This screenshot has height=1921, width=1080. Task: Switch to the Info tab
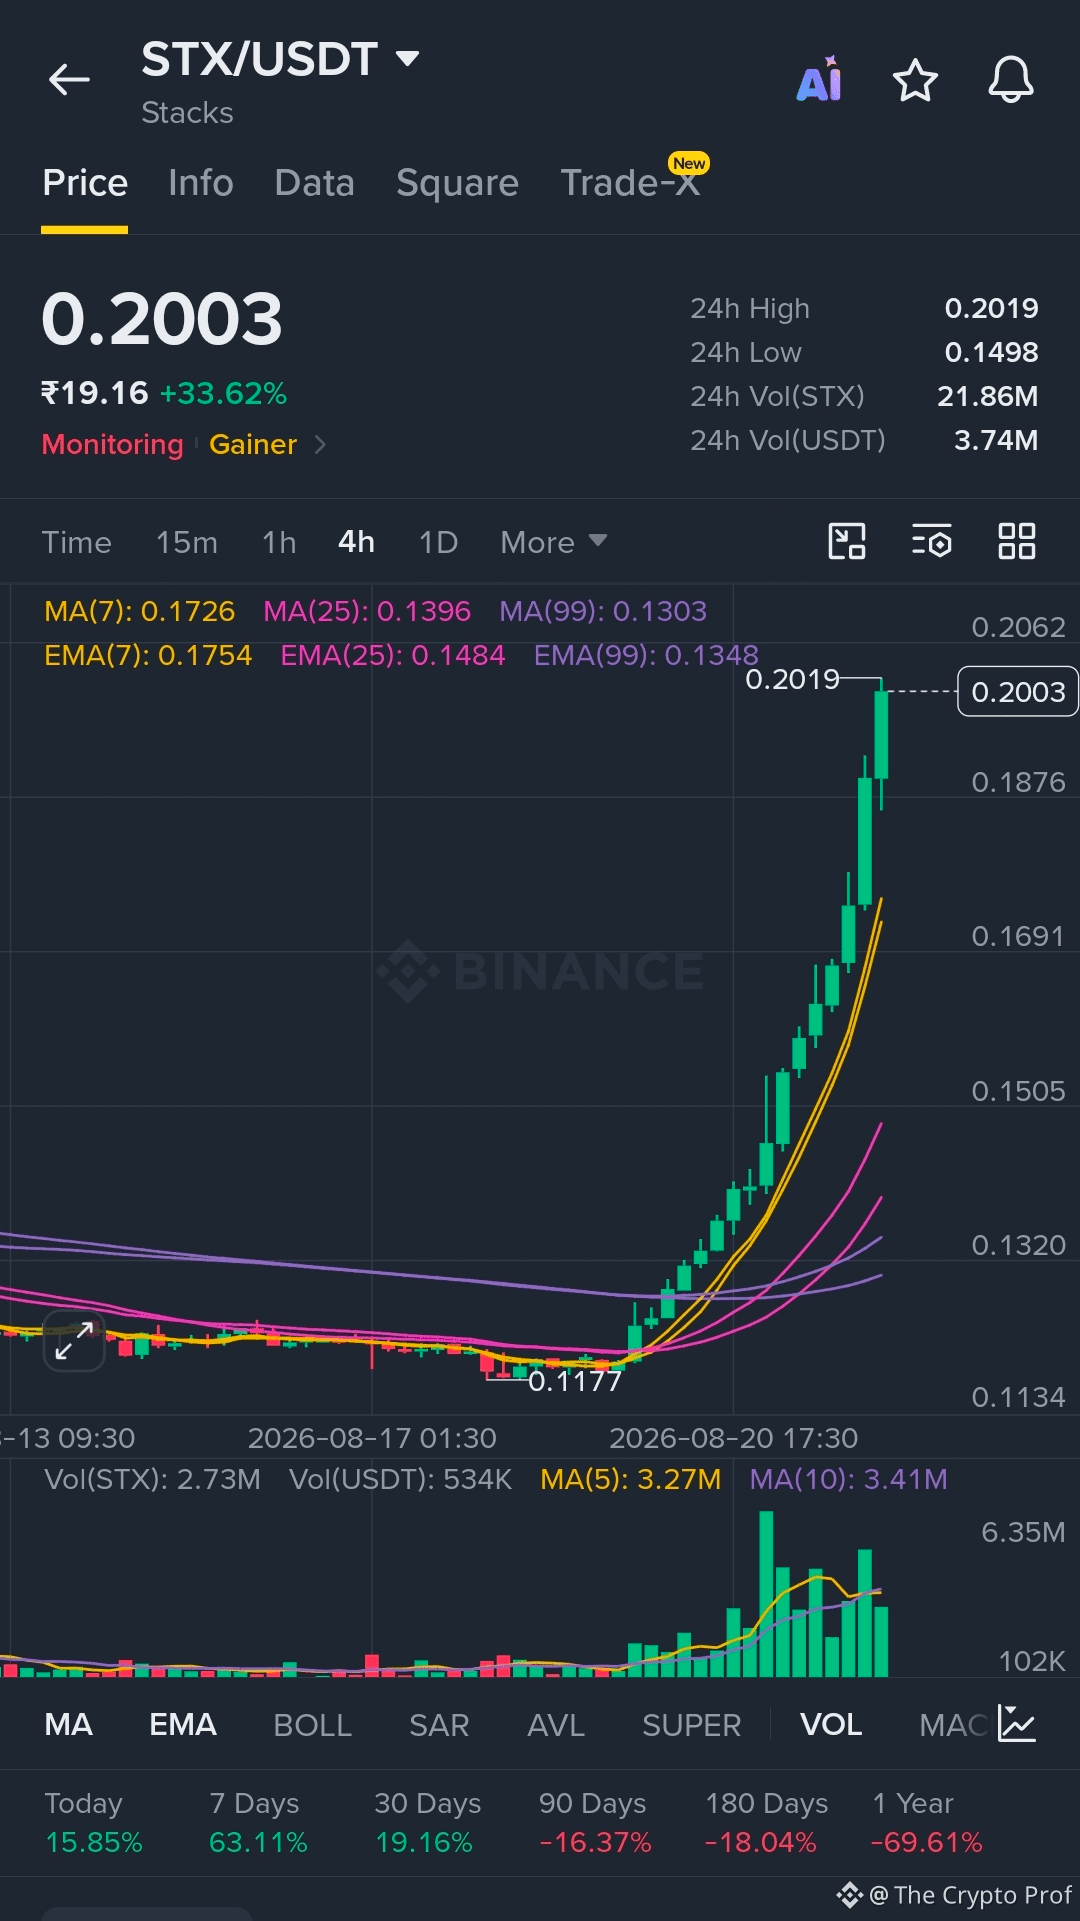(x=201, y=183)
